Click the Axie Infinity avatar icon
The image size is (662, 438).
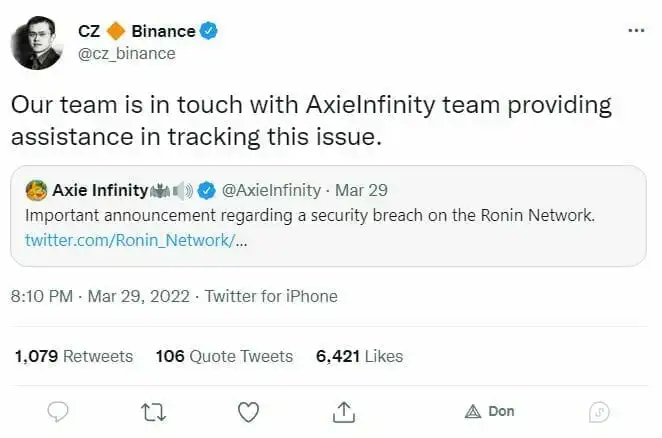[x=35, y=190]
